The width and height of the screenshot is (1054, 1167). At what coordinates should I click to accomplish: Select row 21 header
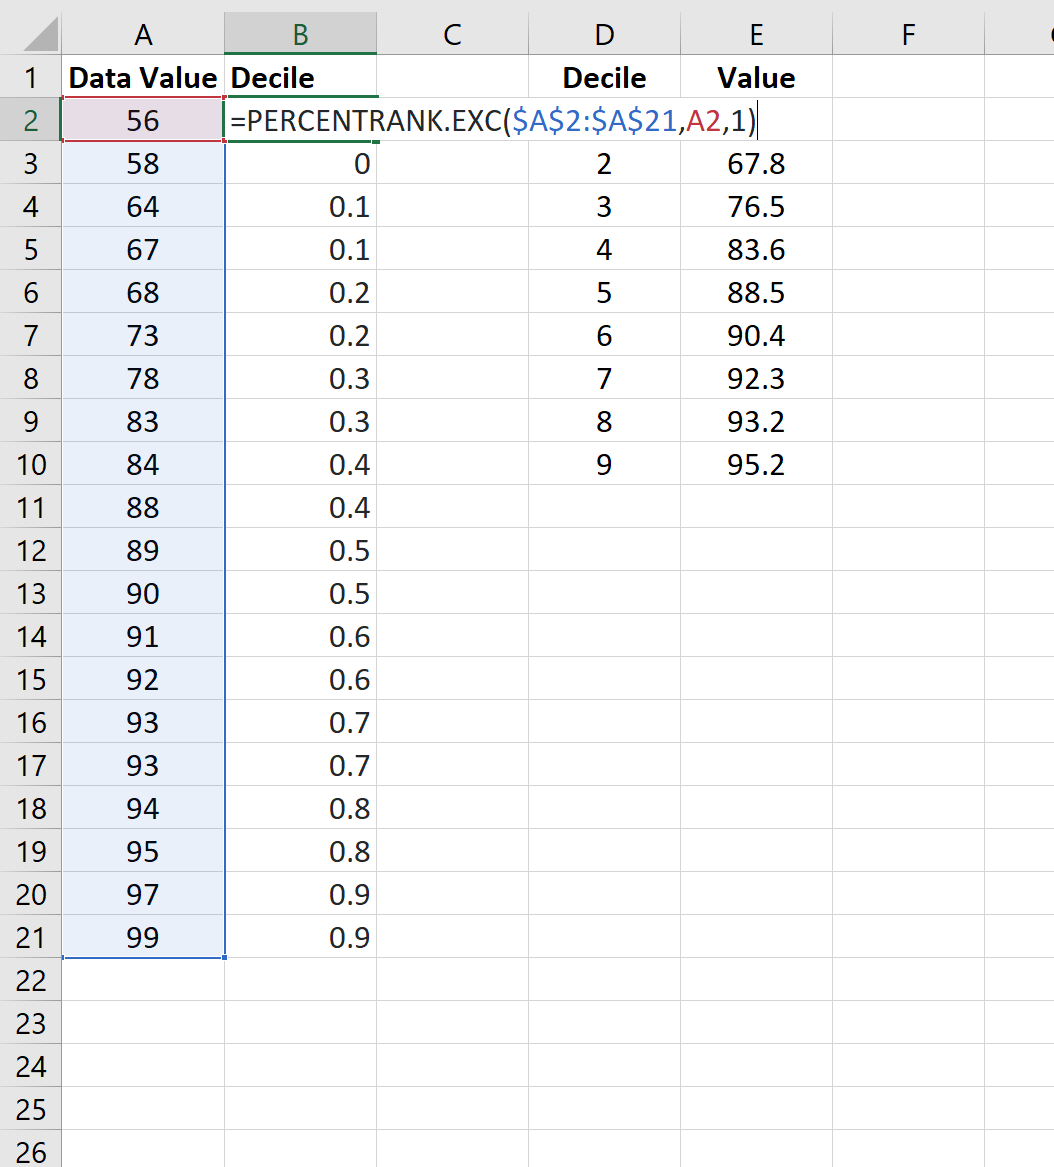[x=30, y=937]
